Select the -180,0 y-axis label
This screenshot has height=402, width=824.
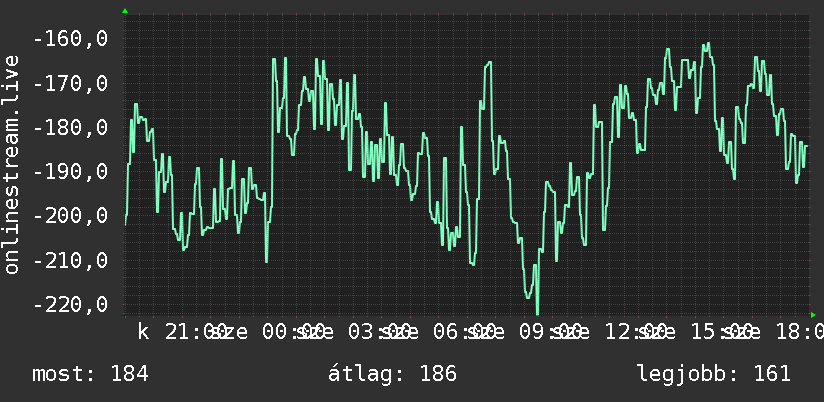[70, 128]
